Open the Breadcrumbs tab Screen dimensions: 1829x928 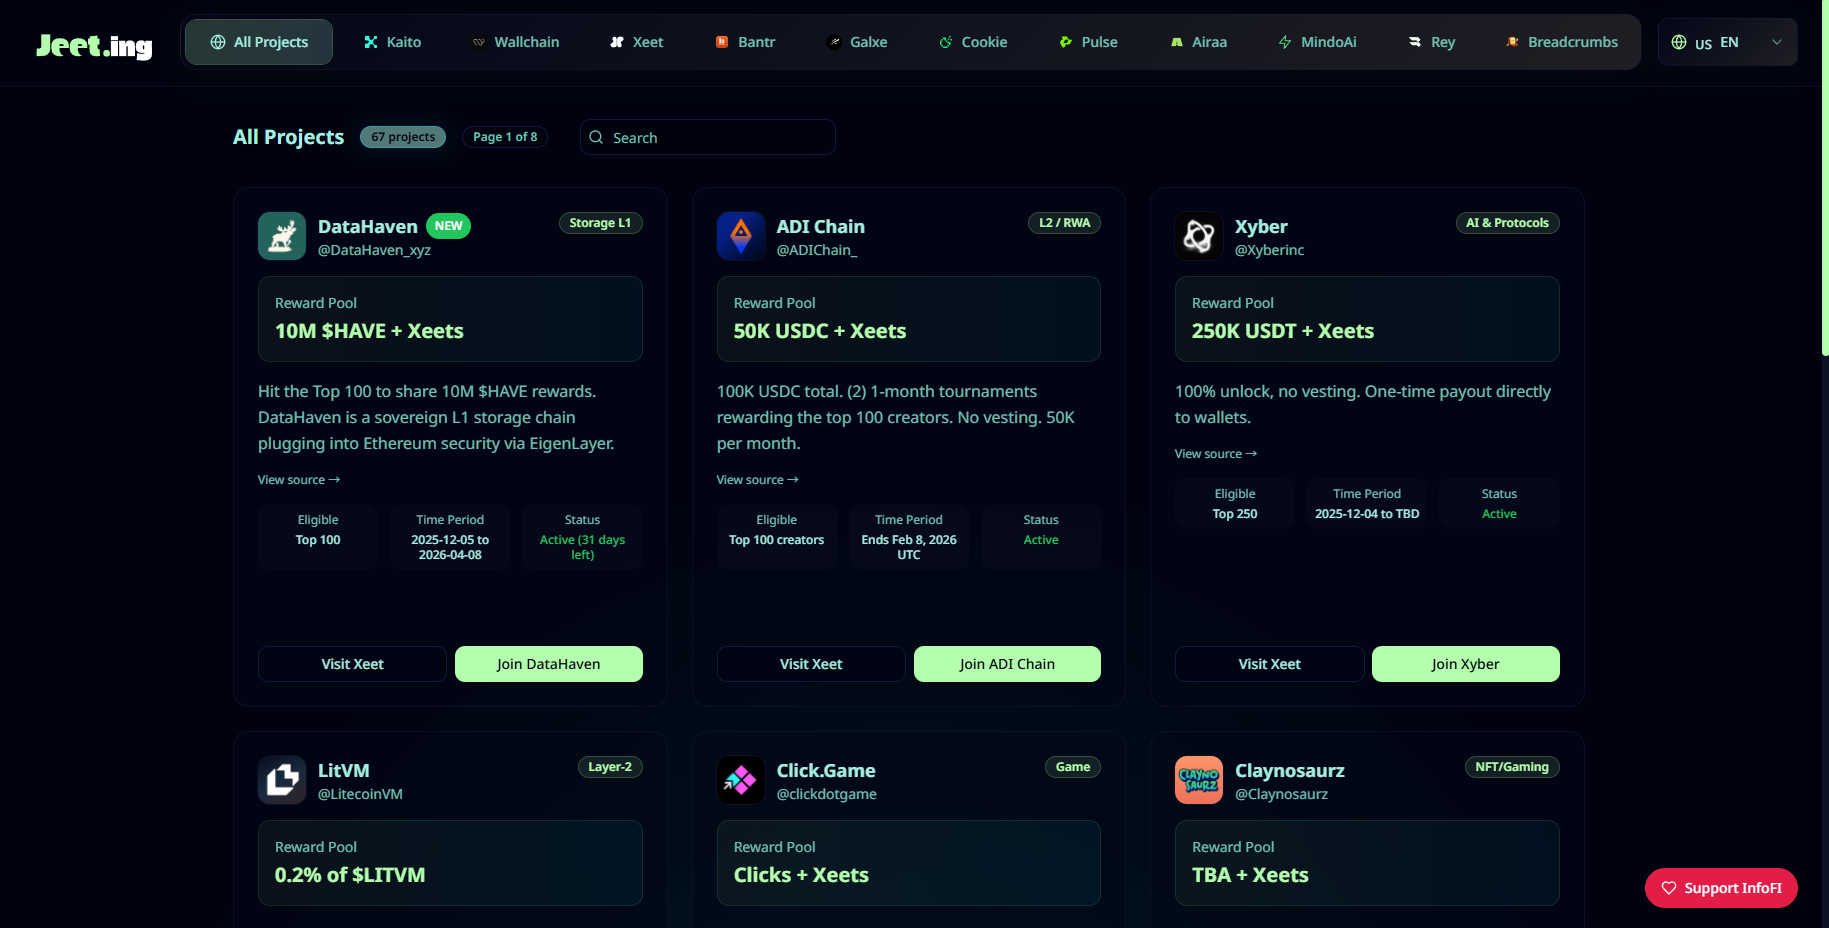coord(1561,42)
